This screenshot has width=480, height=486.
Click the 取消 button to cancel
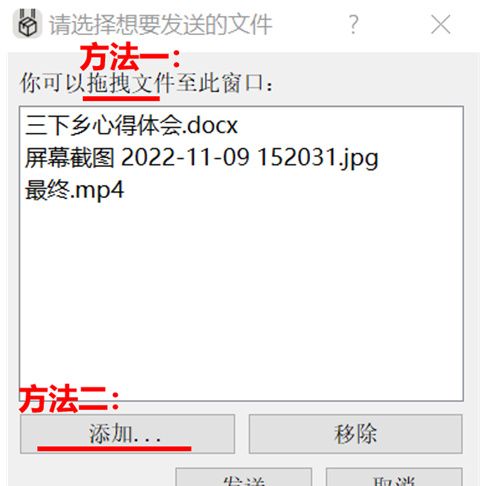pyautogui.click(x=394, y=477)
